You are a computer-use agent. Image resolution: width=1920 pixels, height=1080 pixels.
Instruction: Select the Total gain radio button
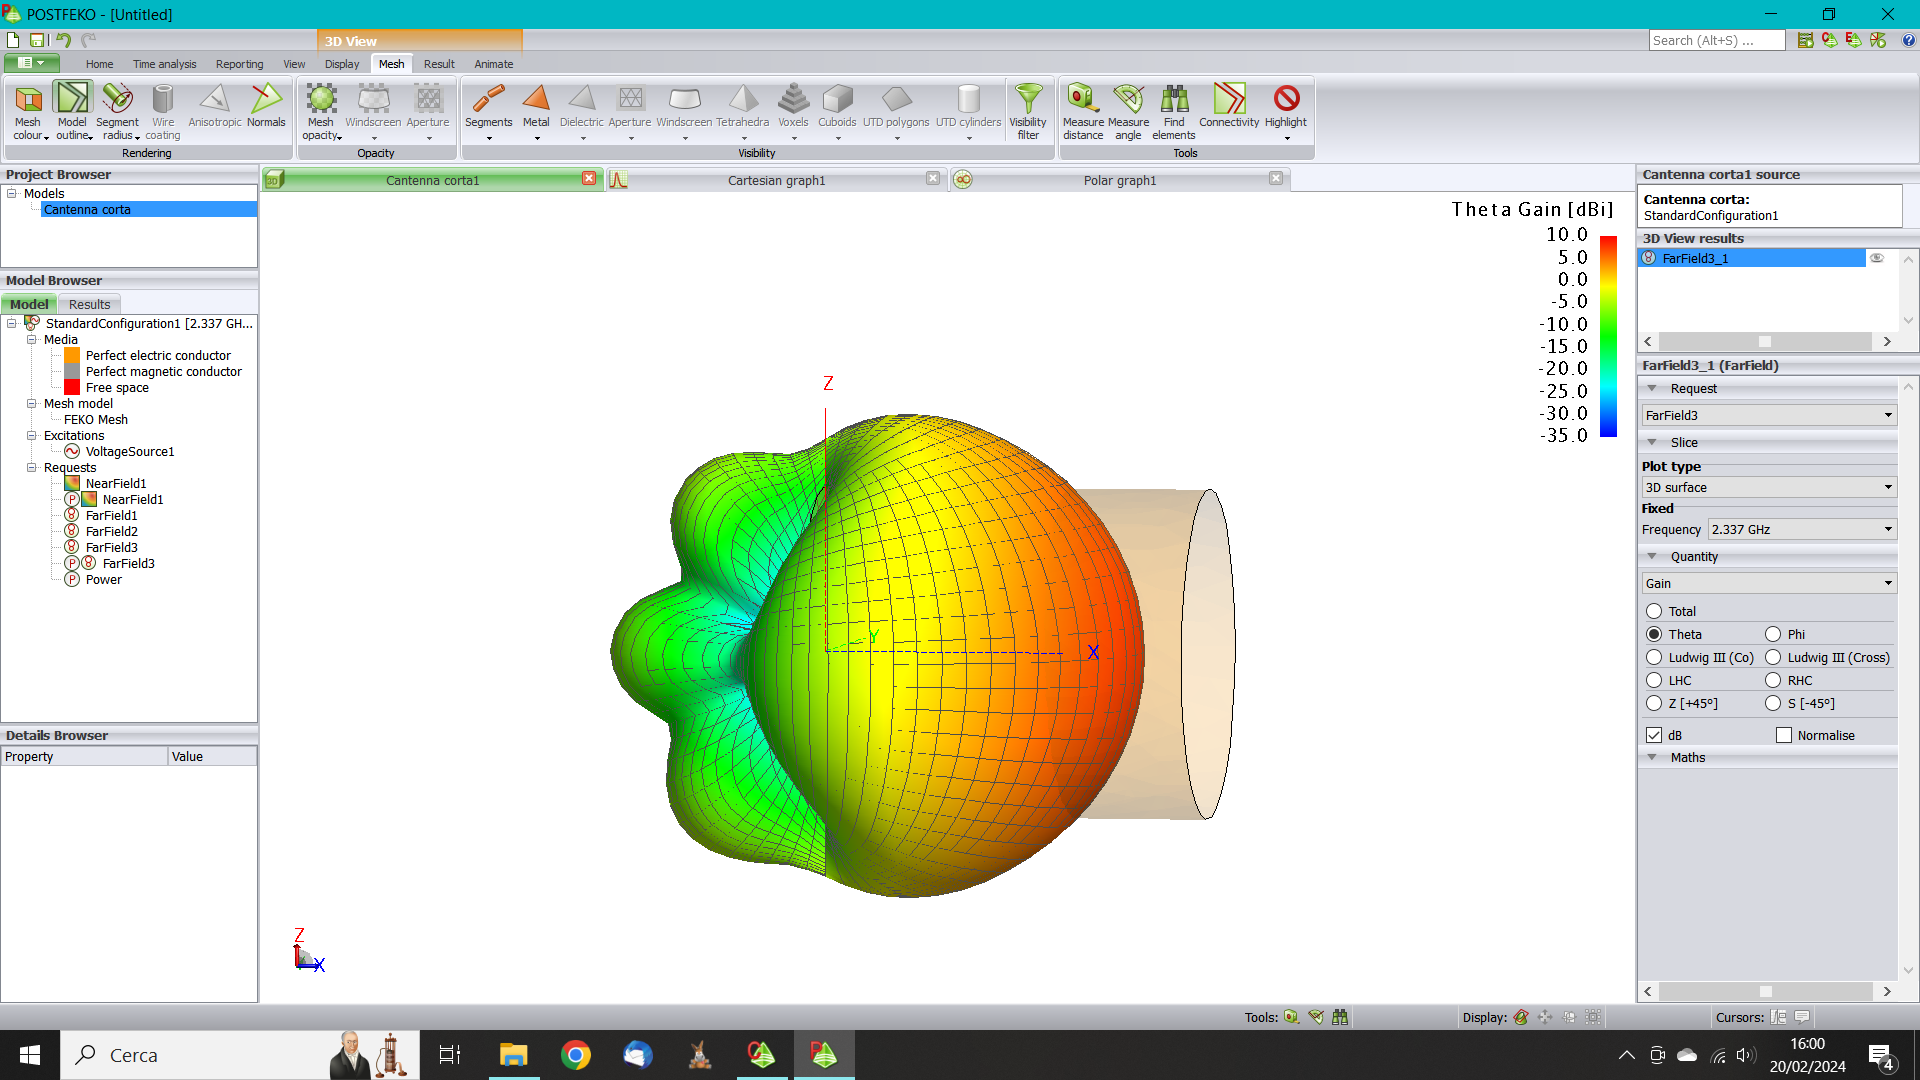1654,611
